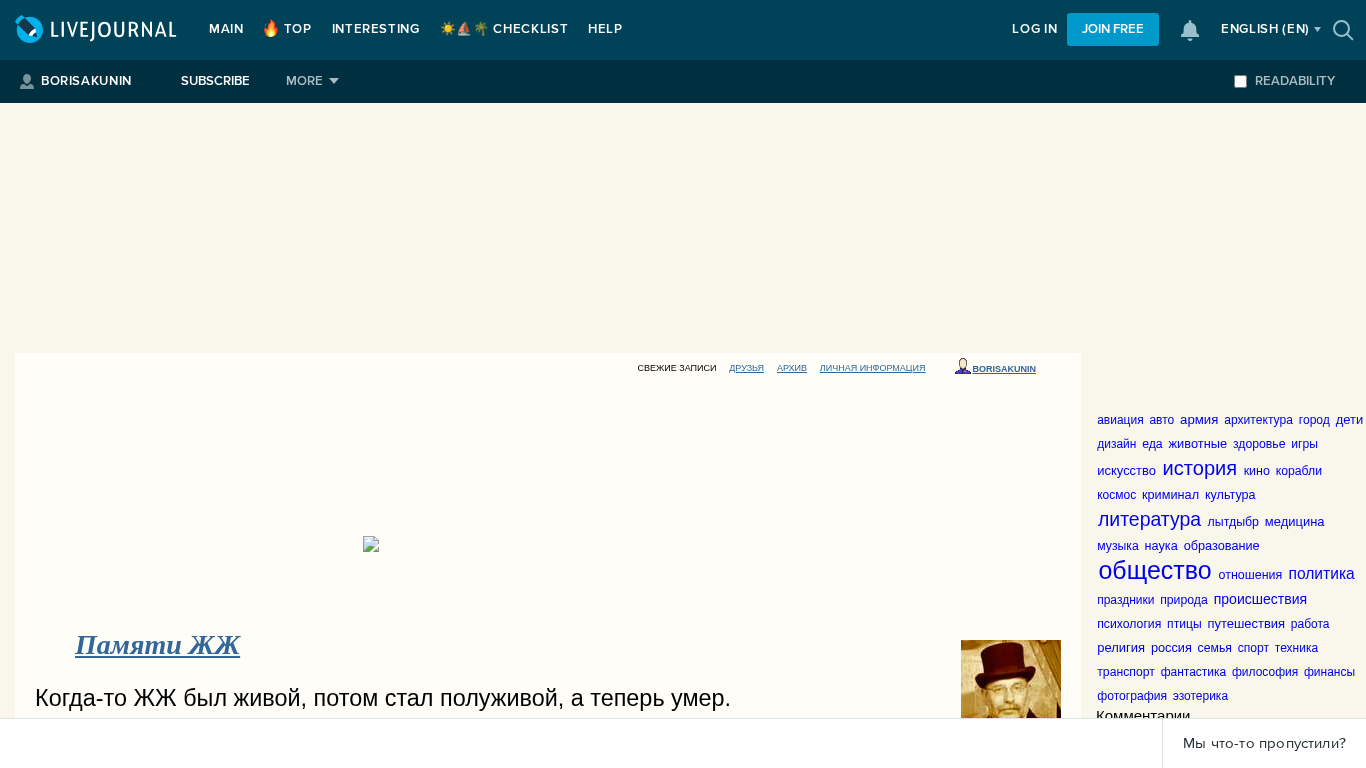1366x768 pixels.
Task: Select the авиация tag
Action: 1120,420
